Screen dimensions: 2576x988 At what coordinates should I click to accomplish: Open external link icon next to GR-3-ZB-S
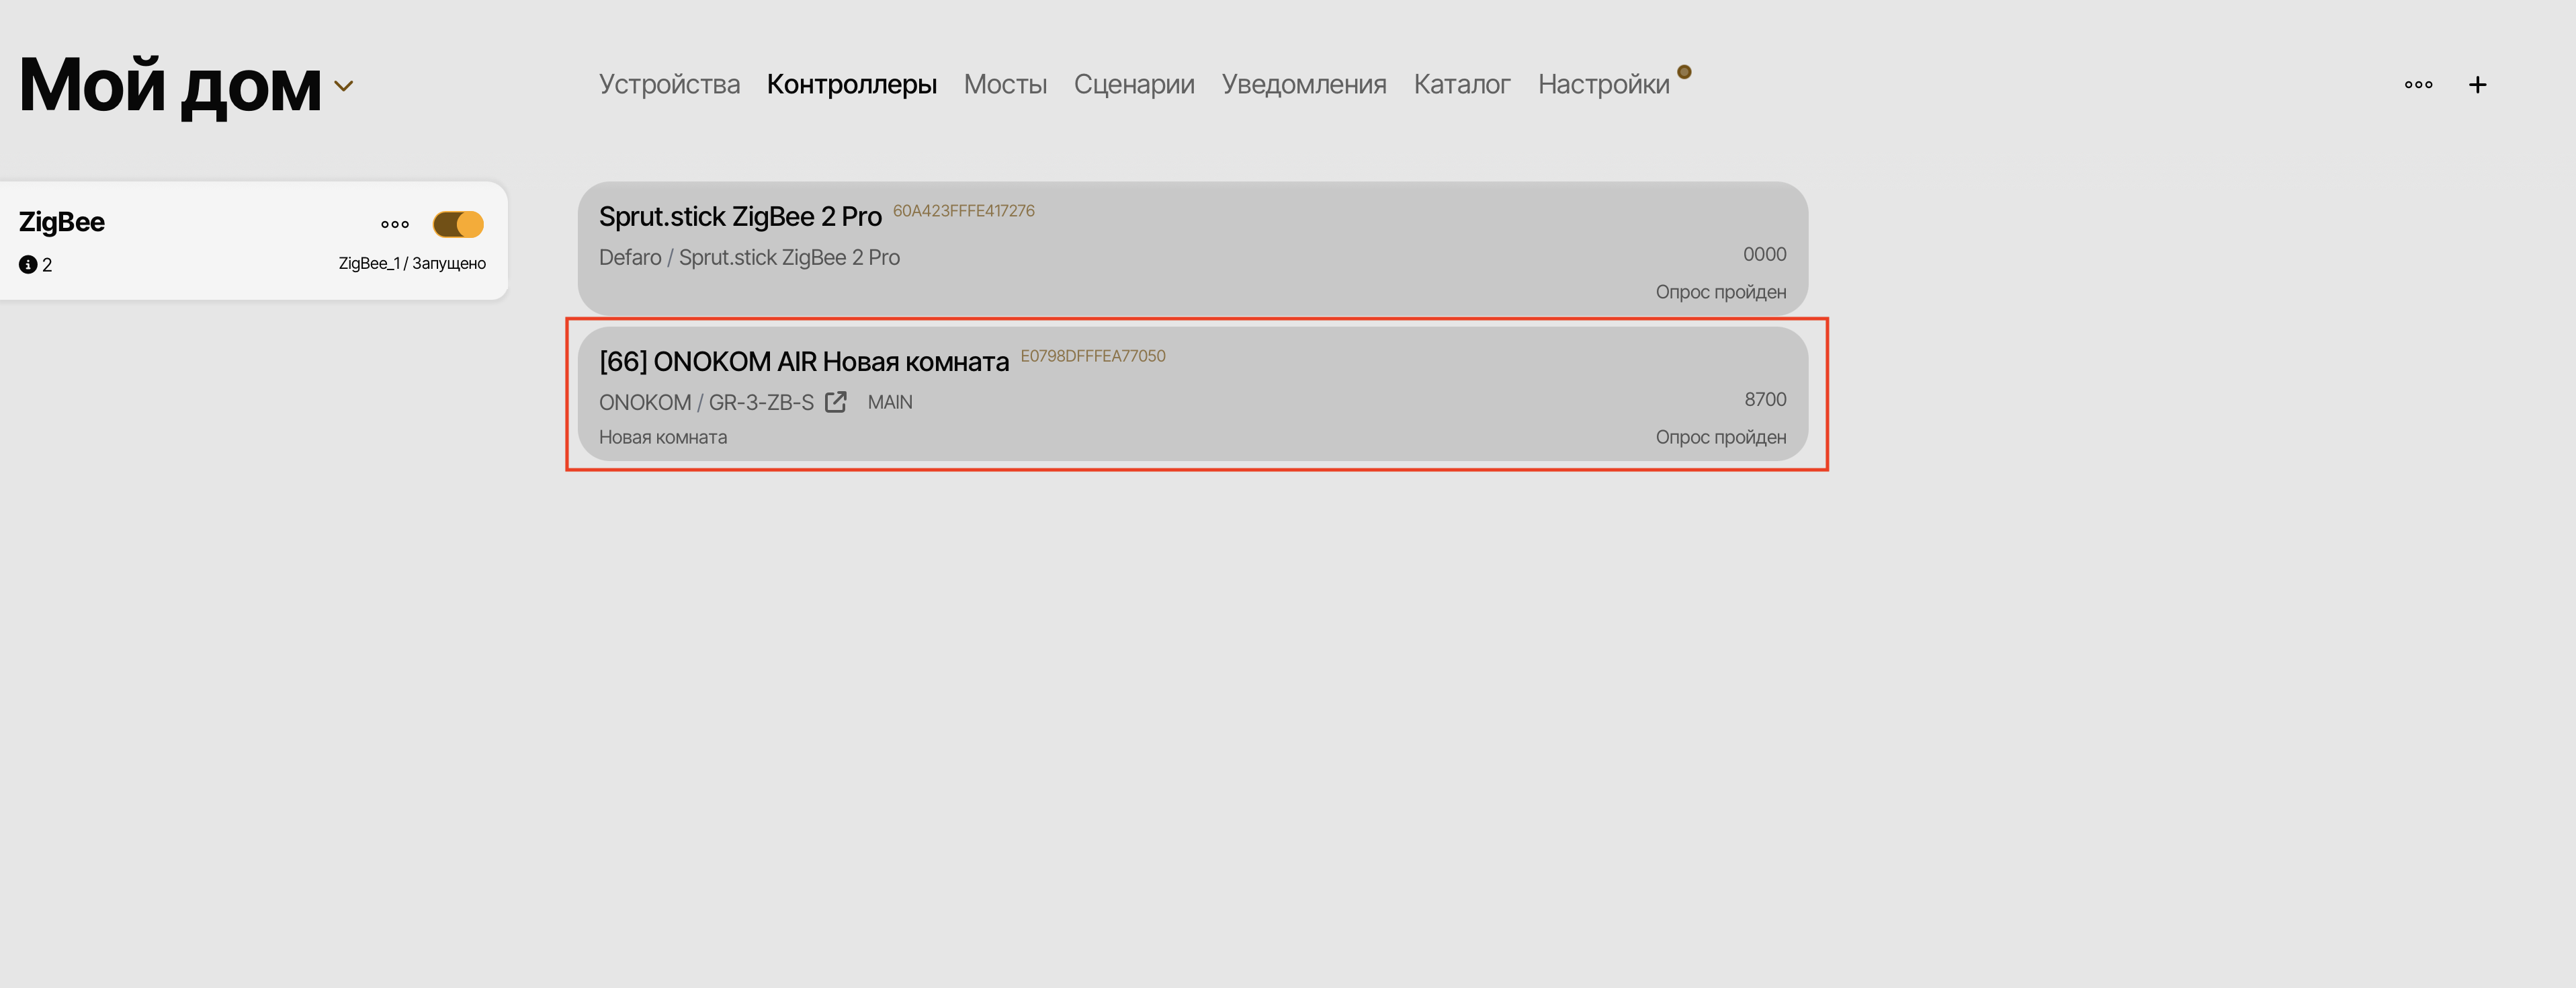[836, 402]
